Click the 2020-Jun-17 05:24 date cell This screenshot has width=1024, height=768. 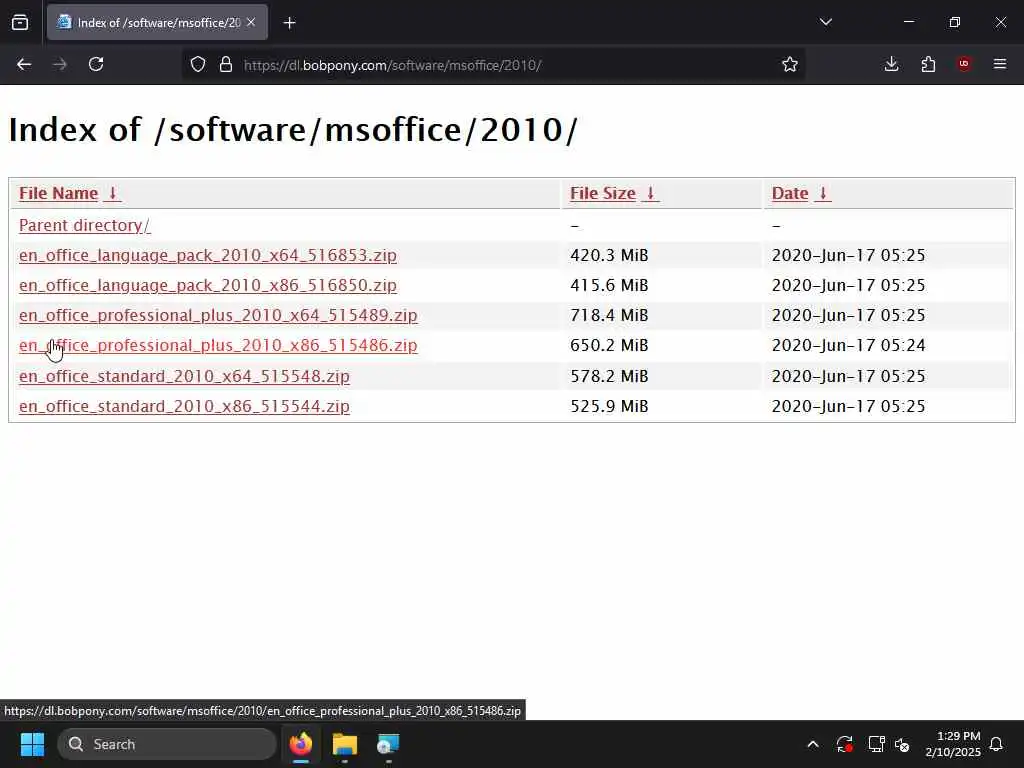pos(848,345)
